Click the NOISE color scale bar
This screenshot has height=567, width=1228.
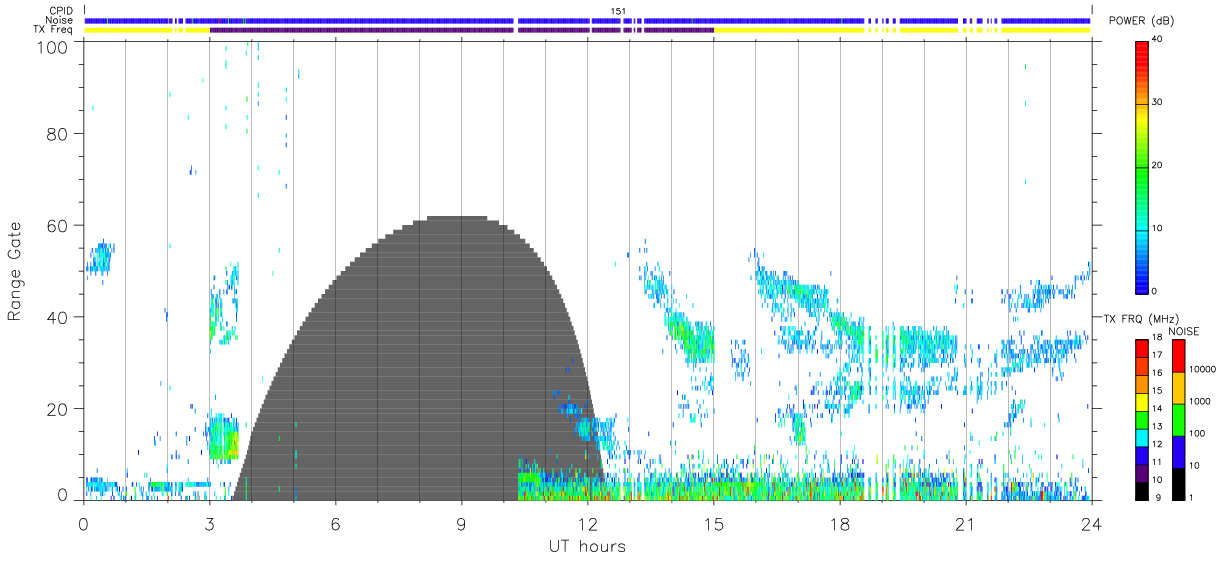point(1180,419)
